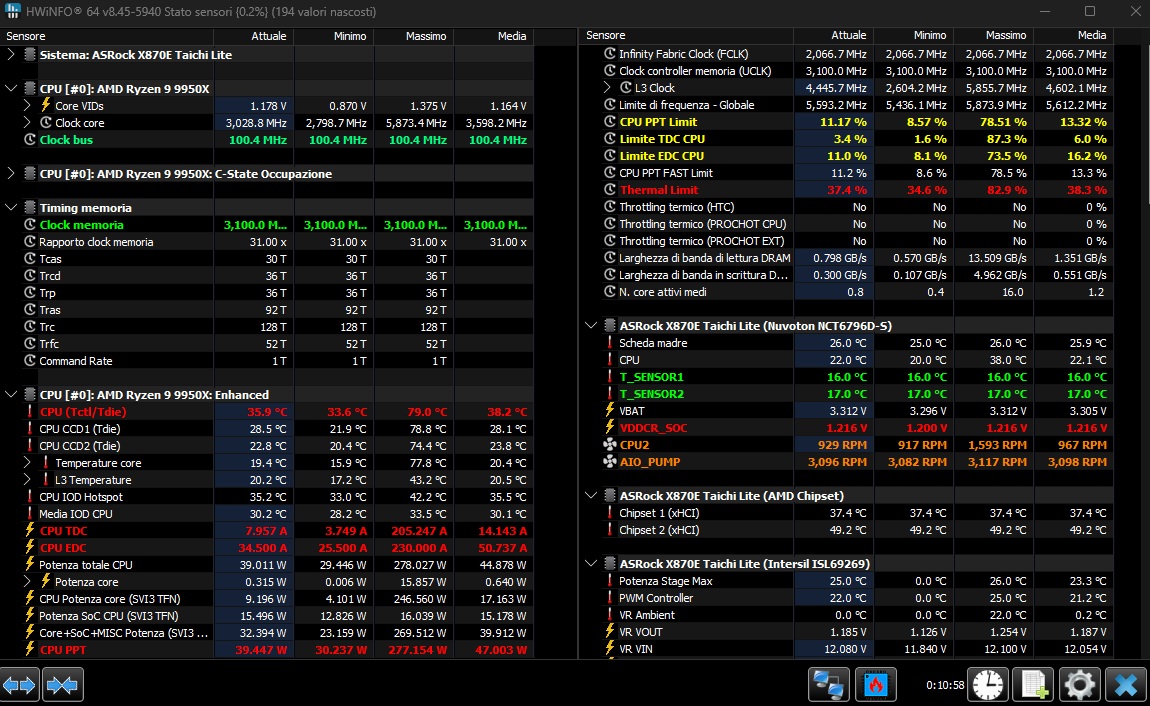Click the lightning icon beside Potenza totale CPU
1150x706 pixels.
(x=29, y=564)
